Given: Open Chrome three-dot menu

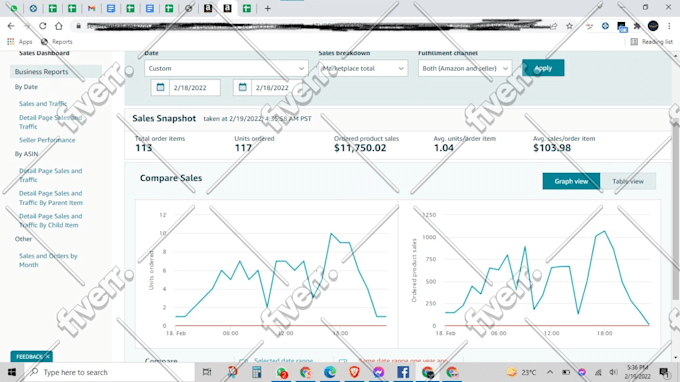Looking at the screenshot, I should [670, 26].
